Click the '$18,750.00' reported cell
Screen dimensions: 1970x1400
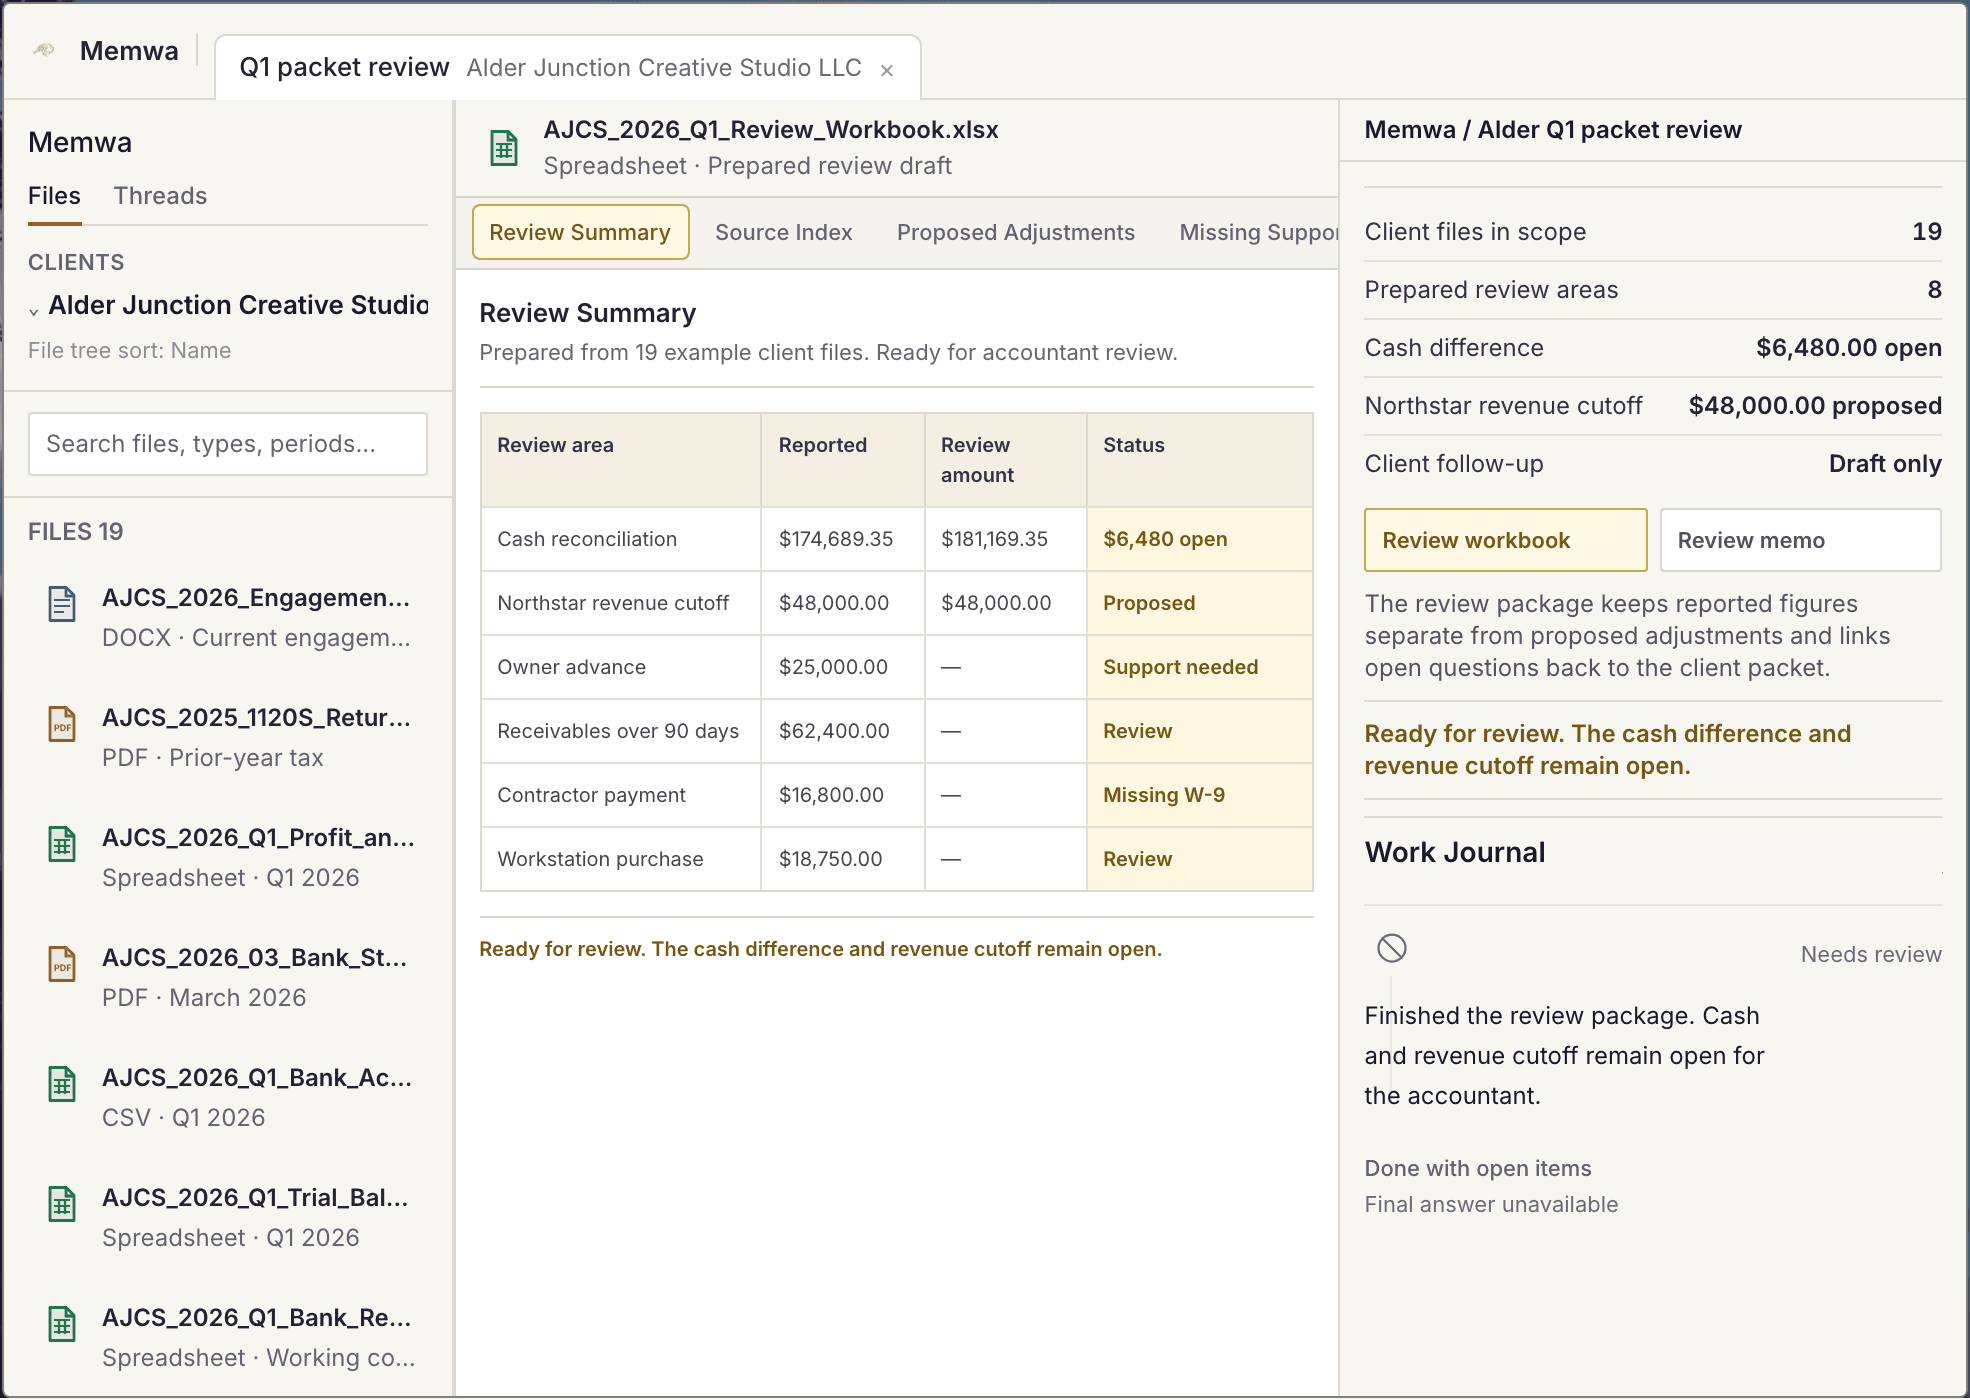pos(842,859)
